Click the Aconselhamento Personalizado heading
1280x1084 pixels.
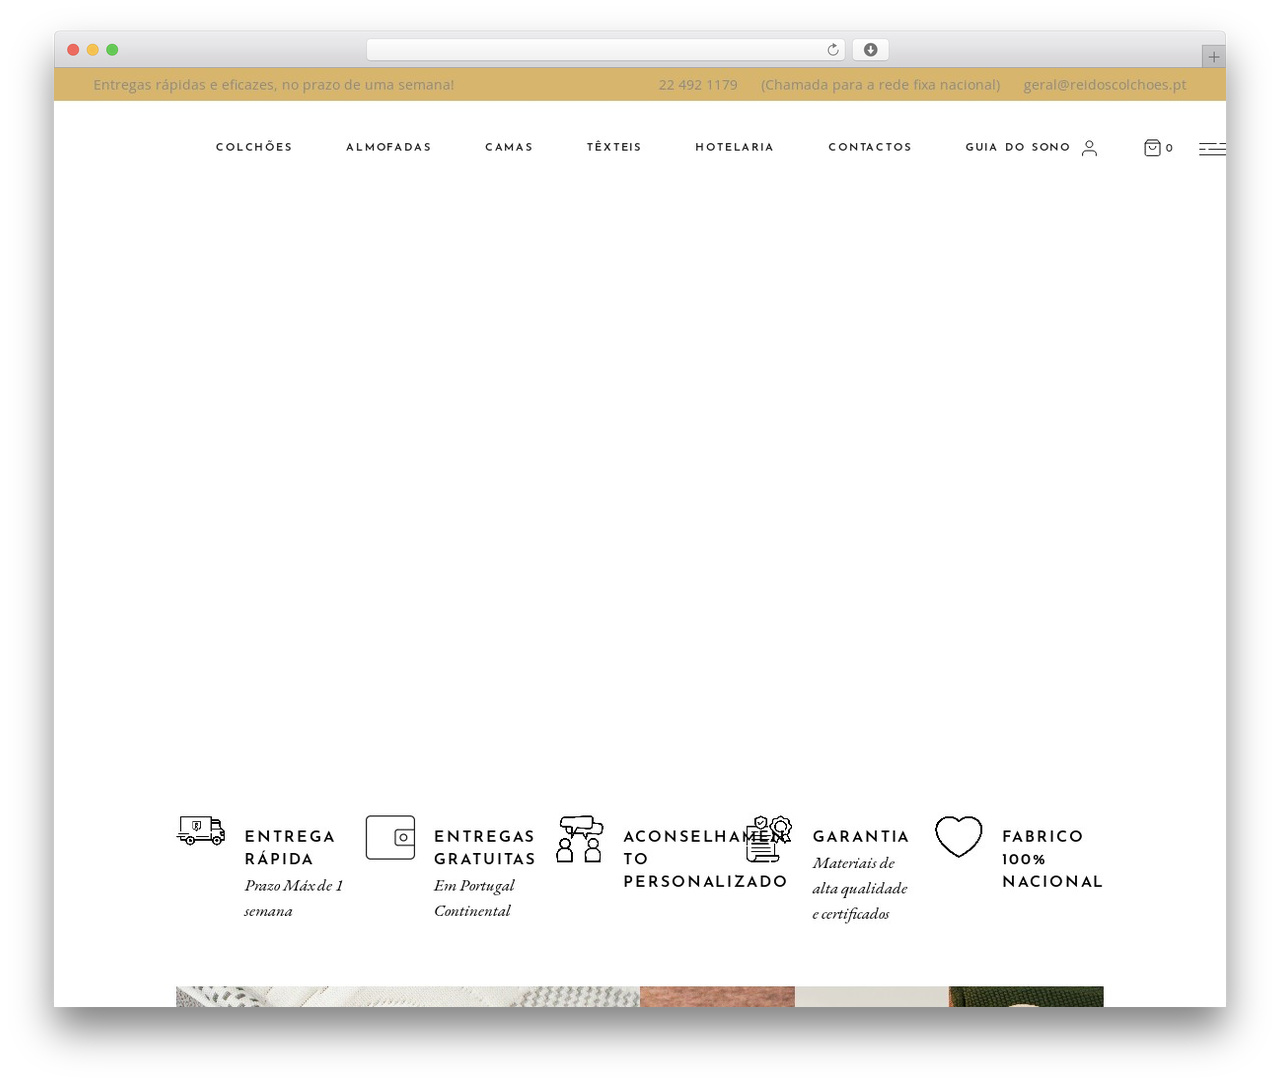tap(706, 859)
